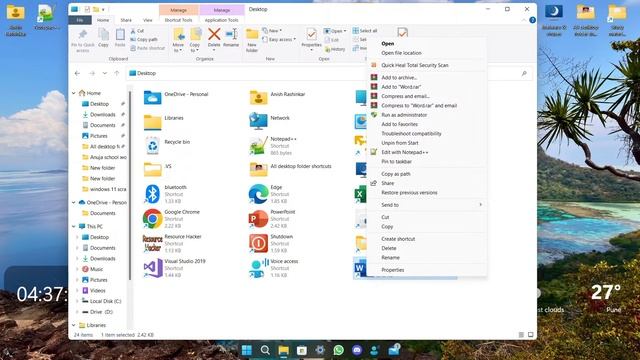Select the bluetooth shortcut icon
This screenshot has width=640, height=360.
(x=153, y=194)
